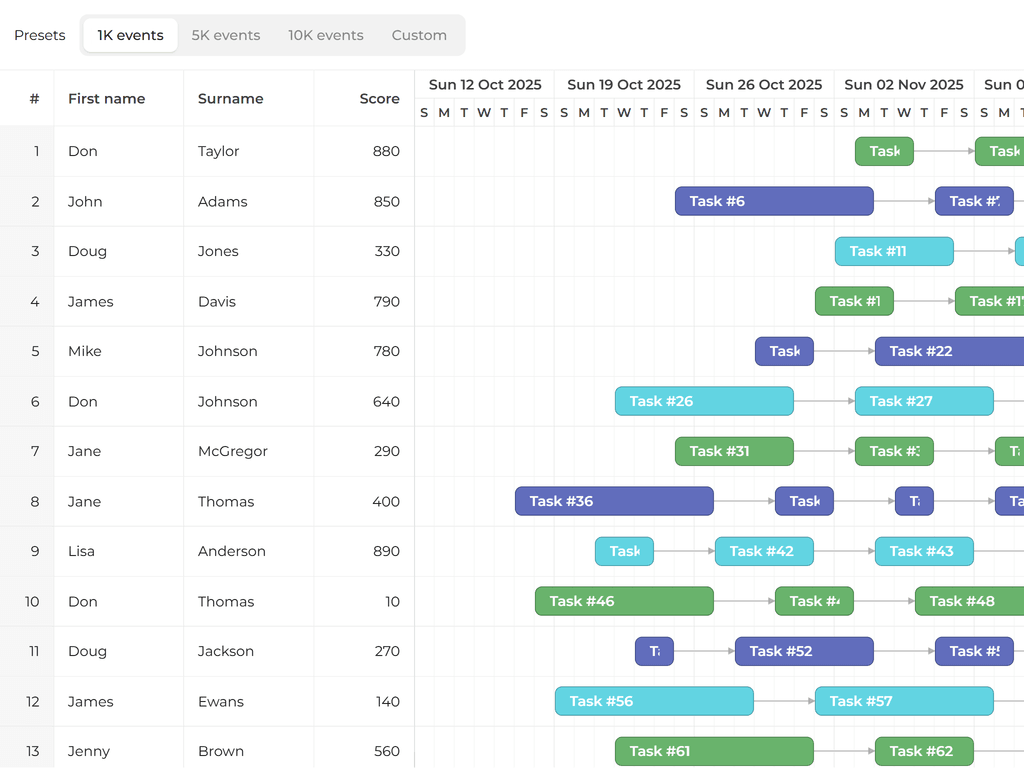The width and height of the screenshot is (1024, 768).
Task: Select the Task #26 bar
Action: point(704,401)
